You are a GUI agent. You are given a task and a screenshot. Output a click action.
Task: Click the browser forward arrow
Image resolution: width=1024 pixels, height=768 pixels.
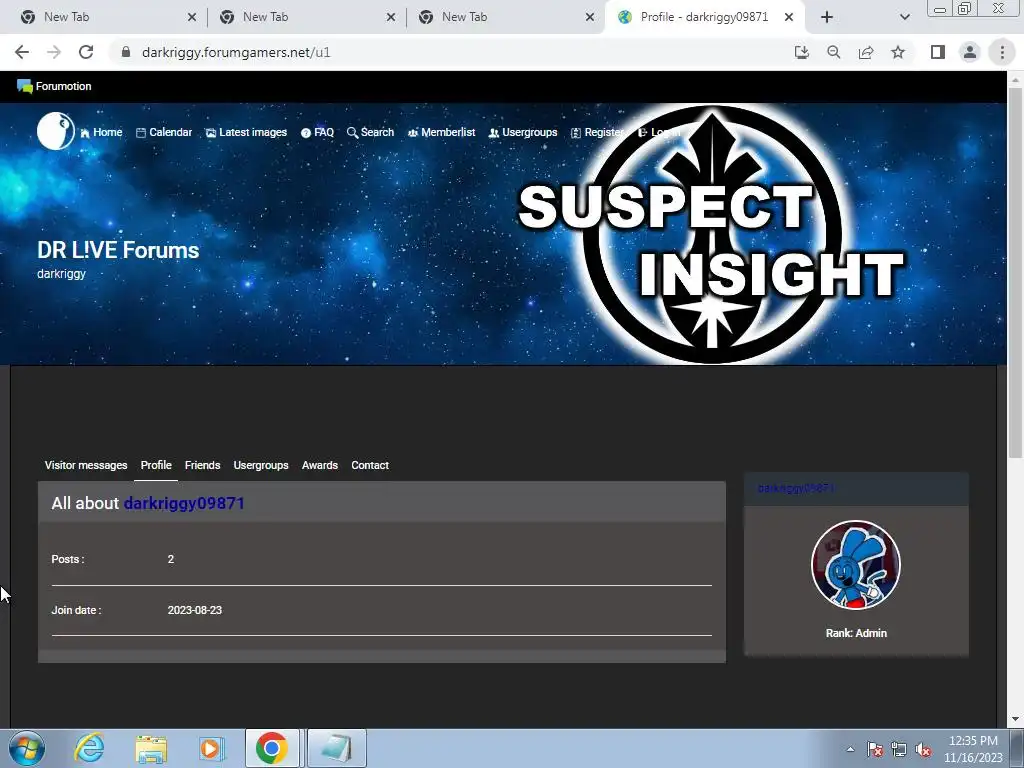54,52
